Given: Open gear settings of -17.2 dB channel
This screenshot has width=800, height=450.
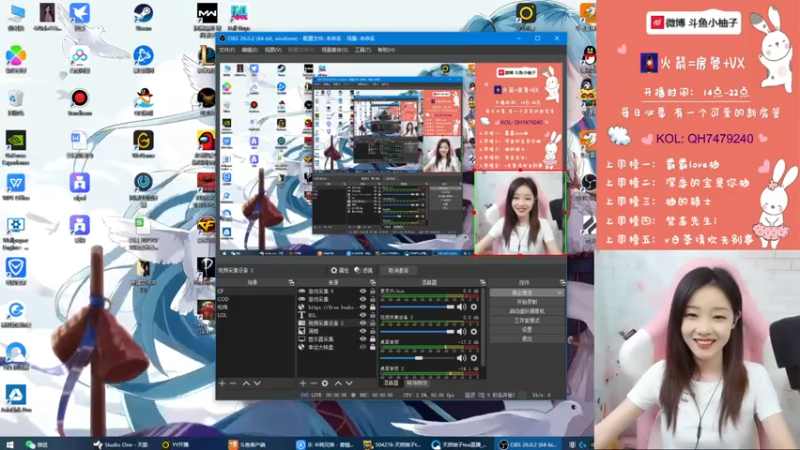Looking at the screenshot, I should pos(474,358).
